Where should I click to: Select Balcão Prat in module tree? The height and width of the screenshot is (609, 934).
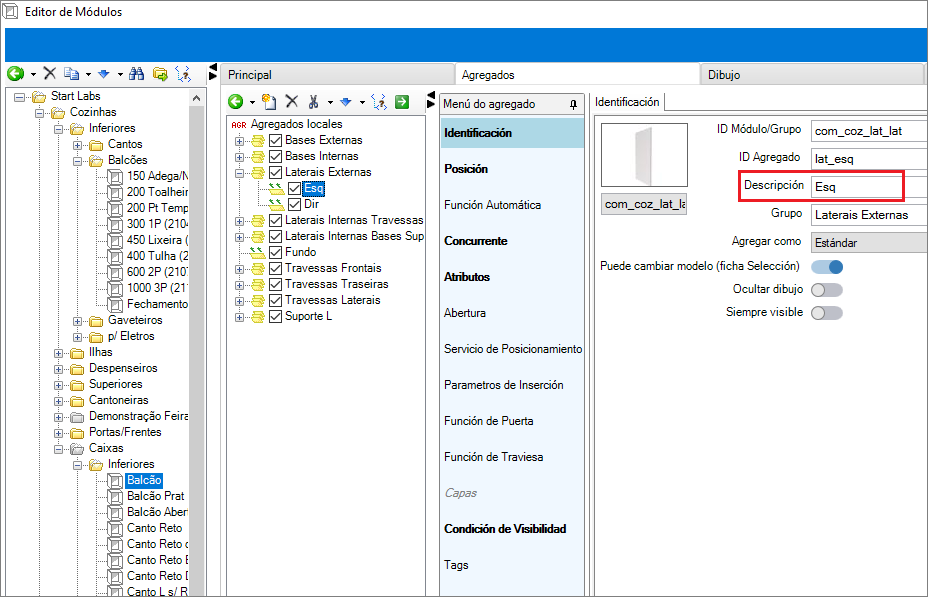click(155, 496)
